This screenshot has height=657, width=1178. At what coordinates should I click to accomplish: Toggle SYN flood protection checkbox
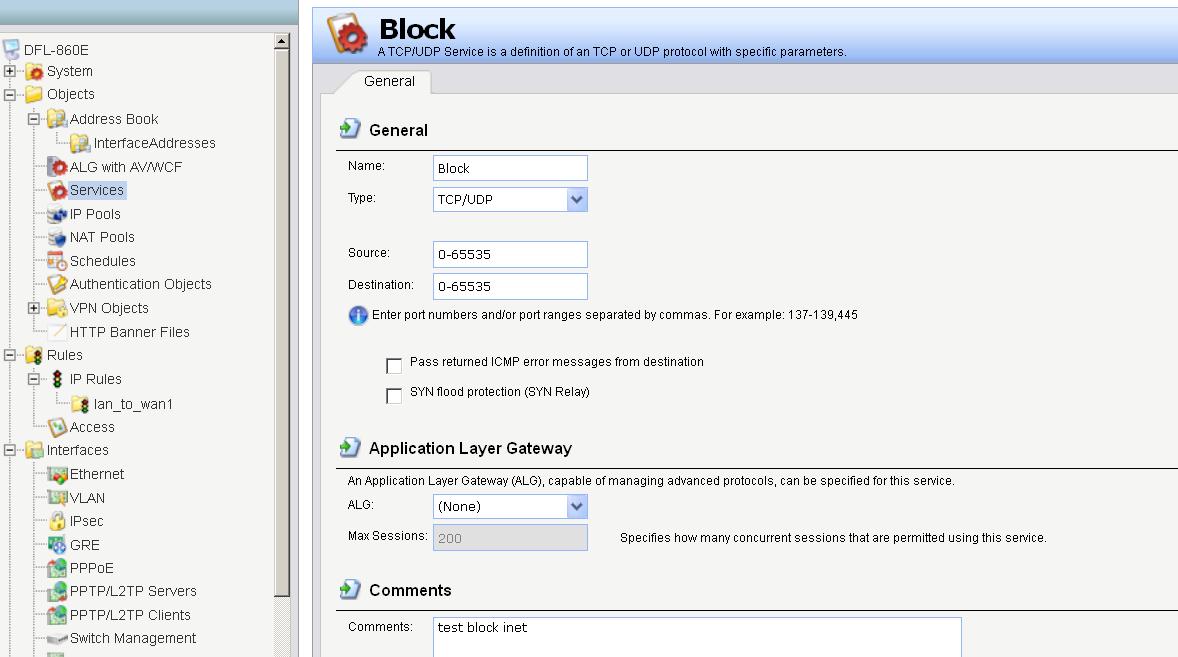pyautogui.click(x=394, y=395)
